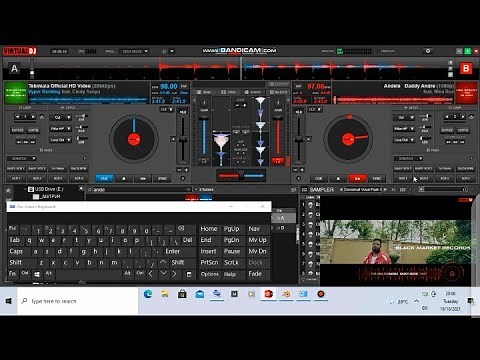Image resolution: width=480 pixels, height=360 pixels.
Task: Click the crossfader slider
Action: pyautogui.click(x=241, y=175)
